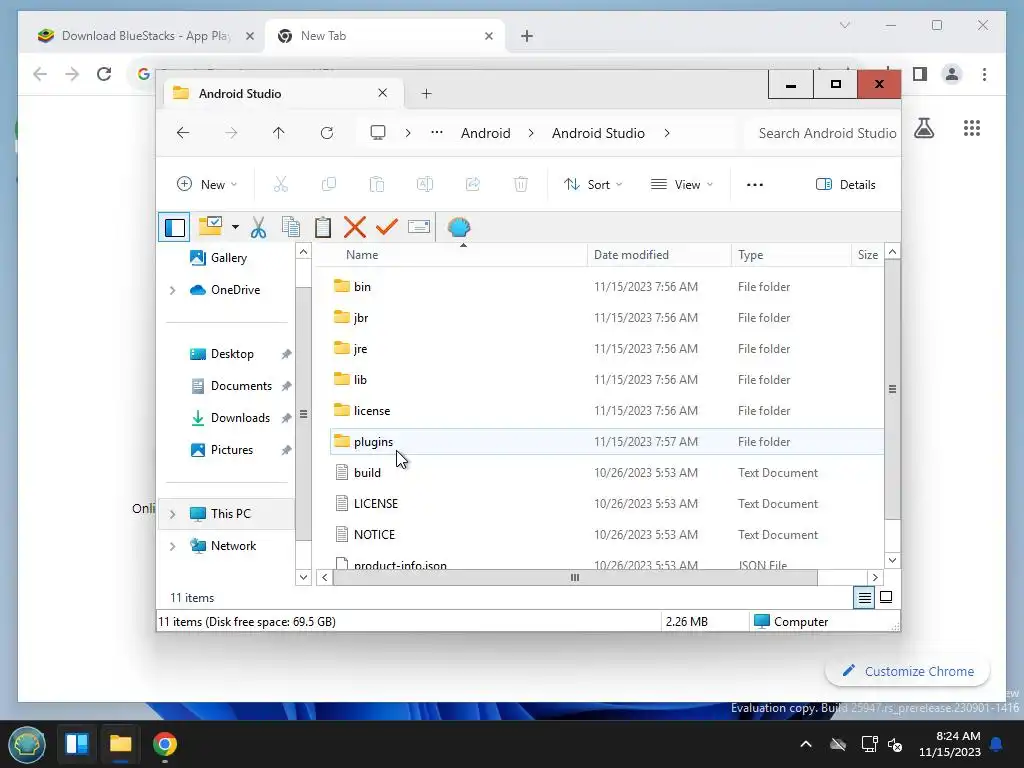Open Classic Shell settings shell icon
Viewport: 1024px width, 768px height.
tap(459, 227)
